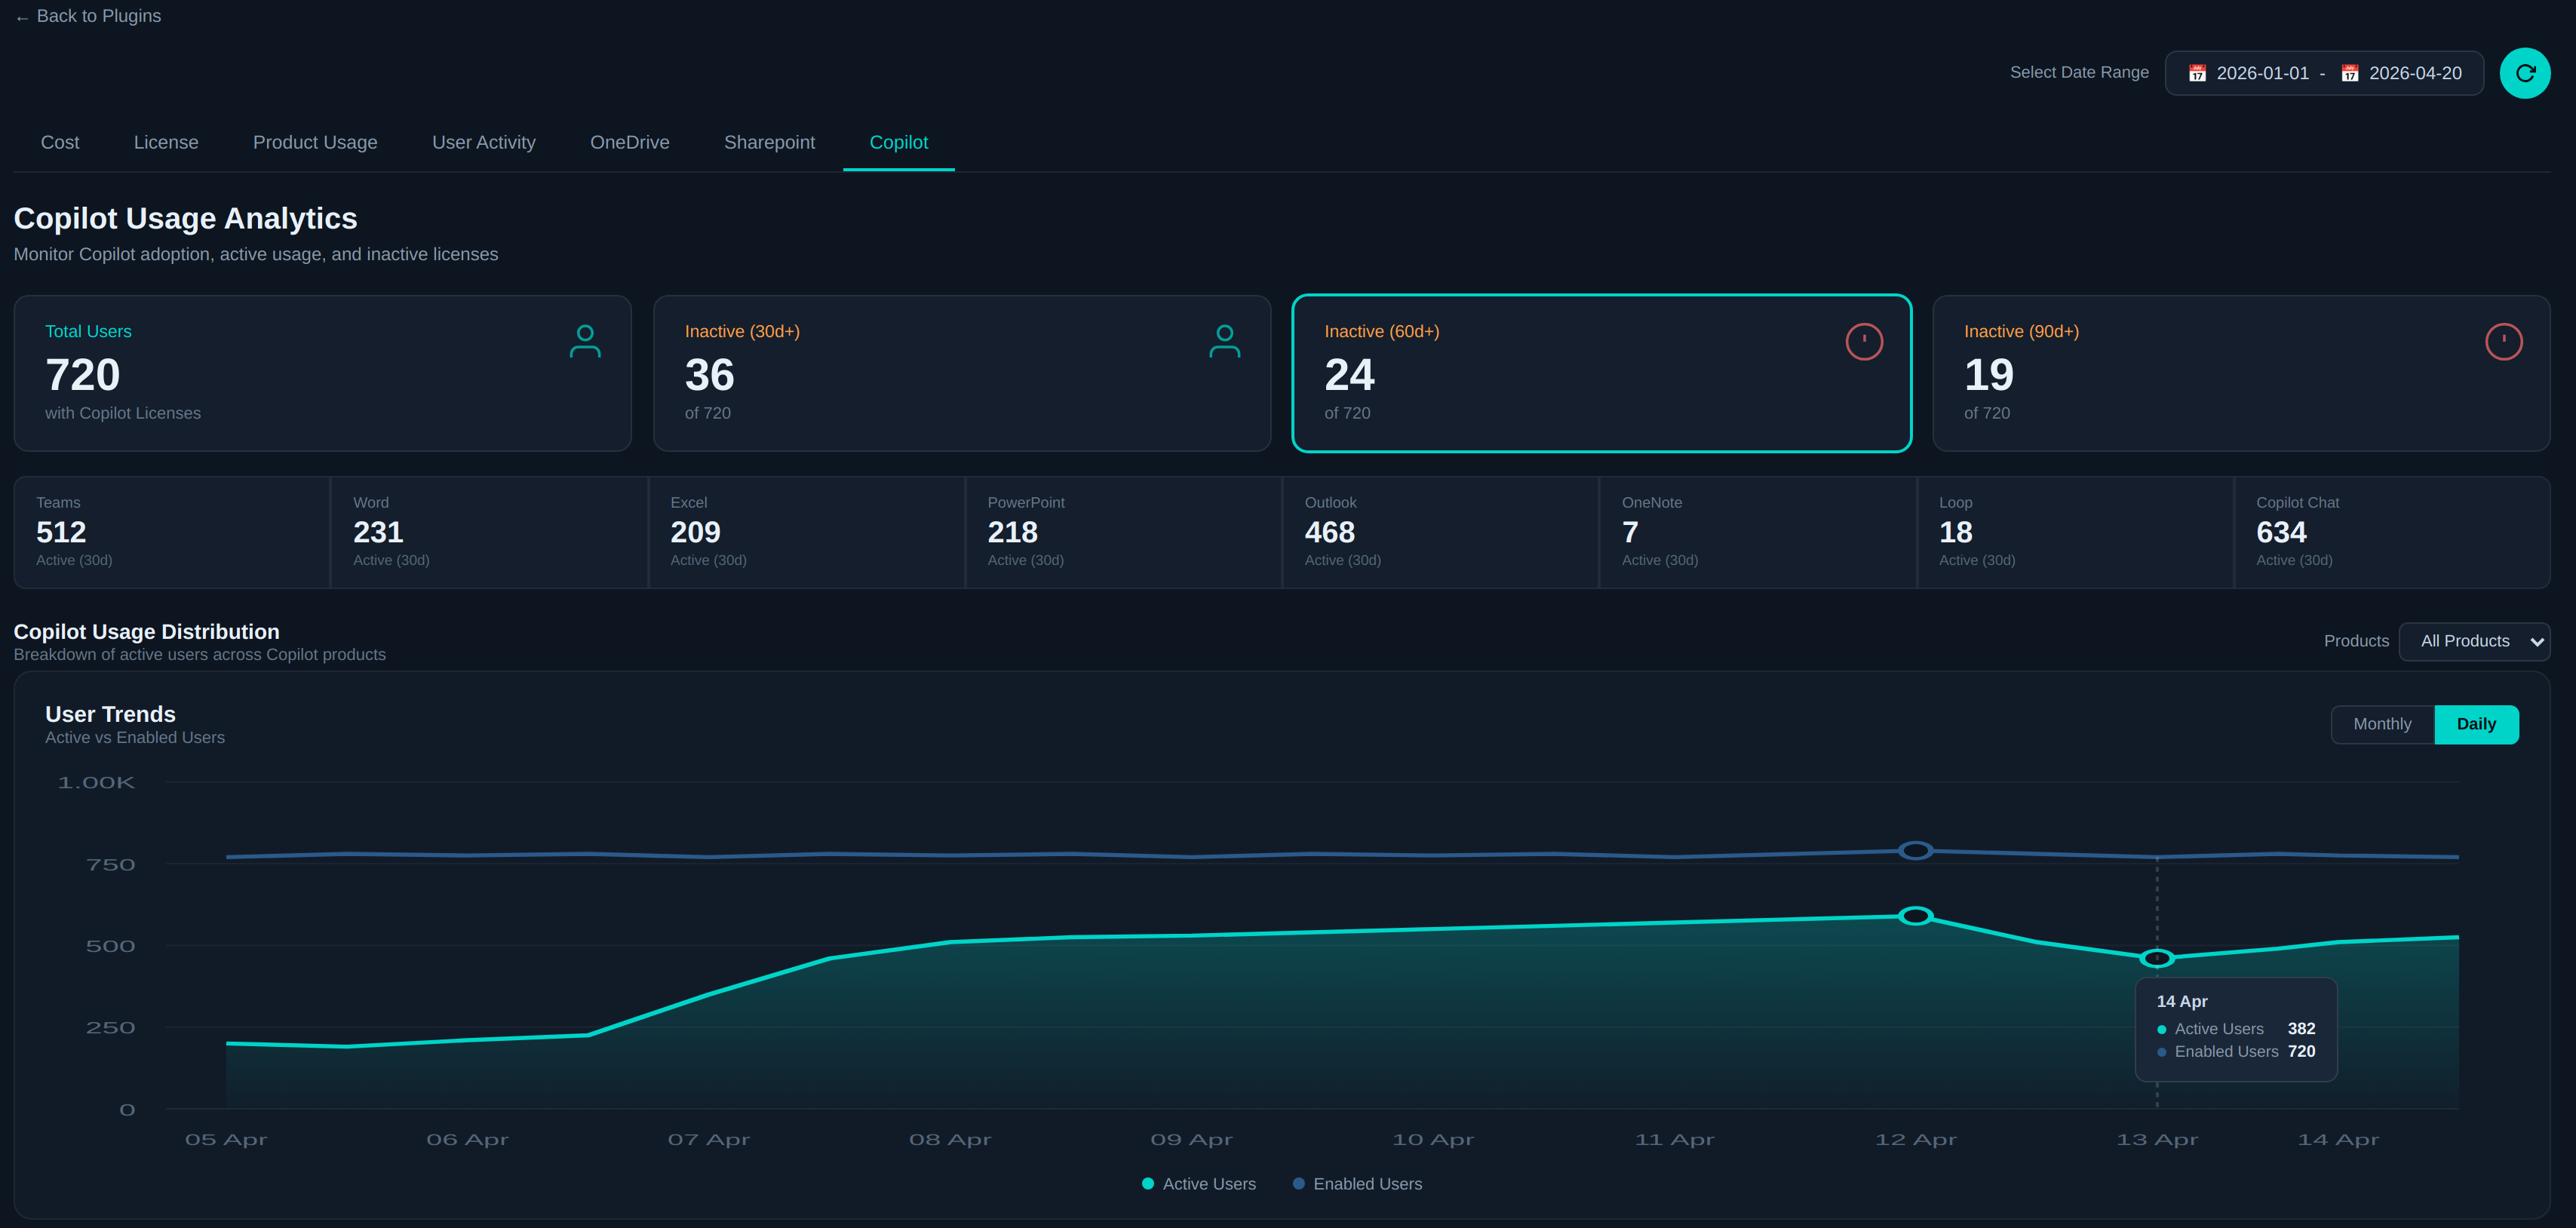Click the start date calendar icon

point(2197,73)
